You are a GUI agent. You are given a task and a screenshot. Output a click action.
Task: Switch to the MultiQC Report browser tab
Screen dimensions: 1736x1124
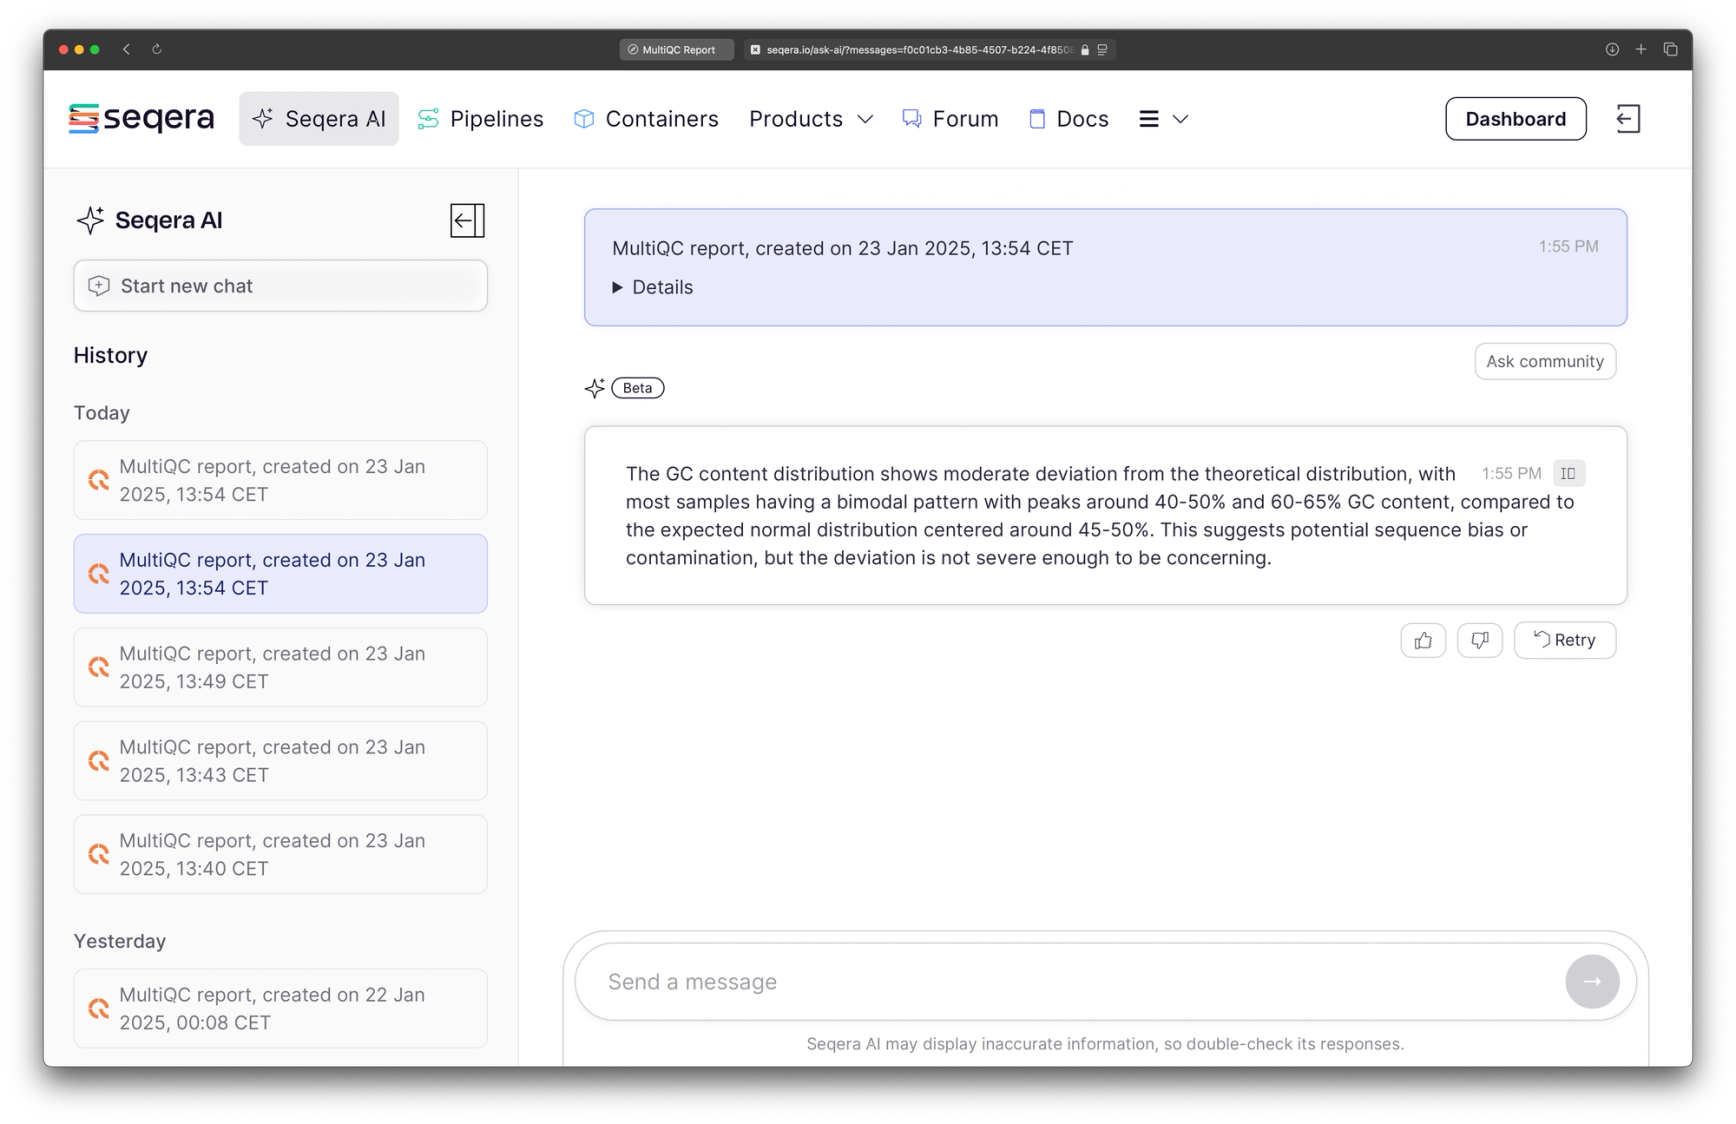point(676,50)
